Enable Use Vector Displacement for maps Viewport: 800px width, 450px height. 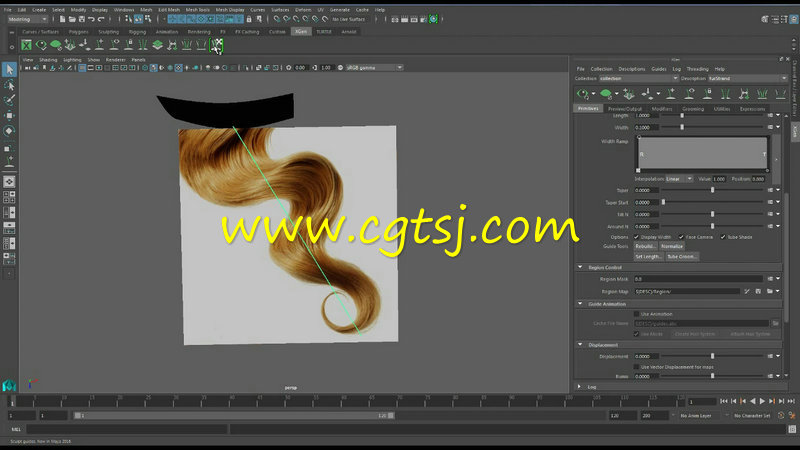636,367
